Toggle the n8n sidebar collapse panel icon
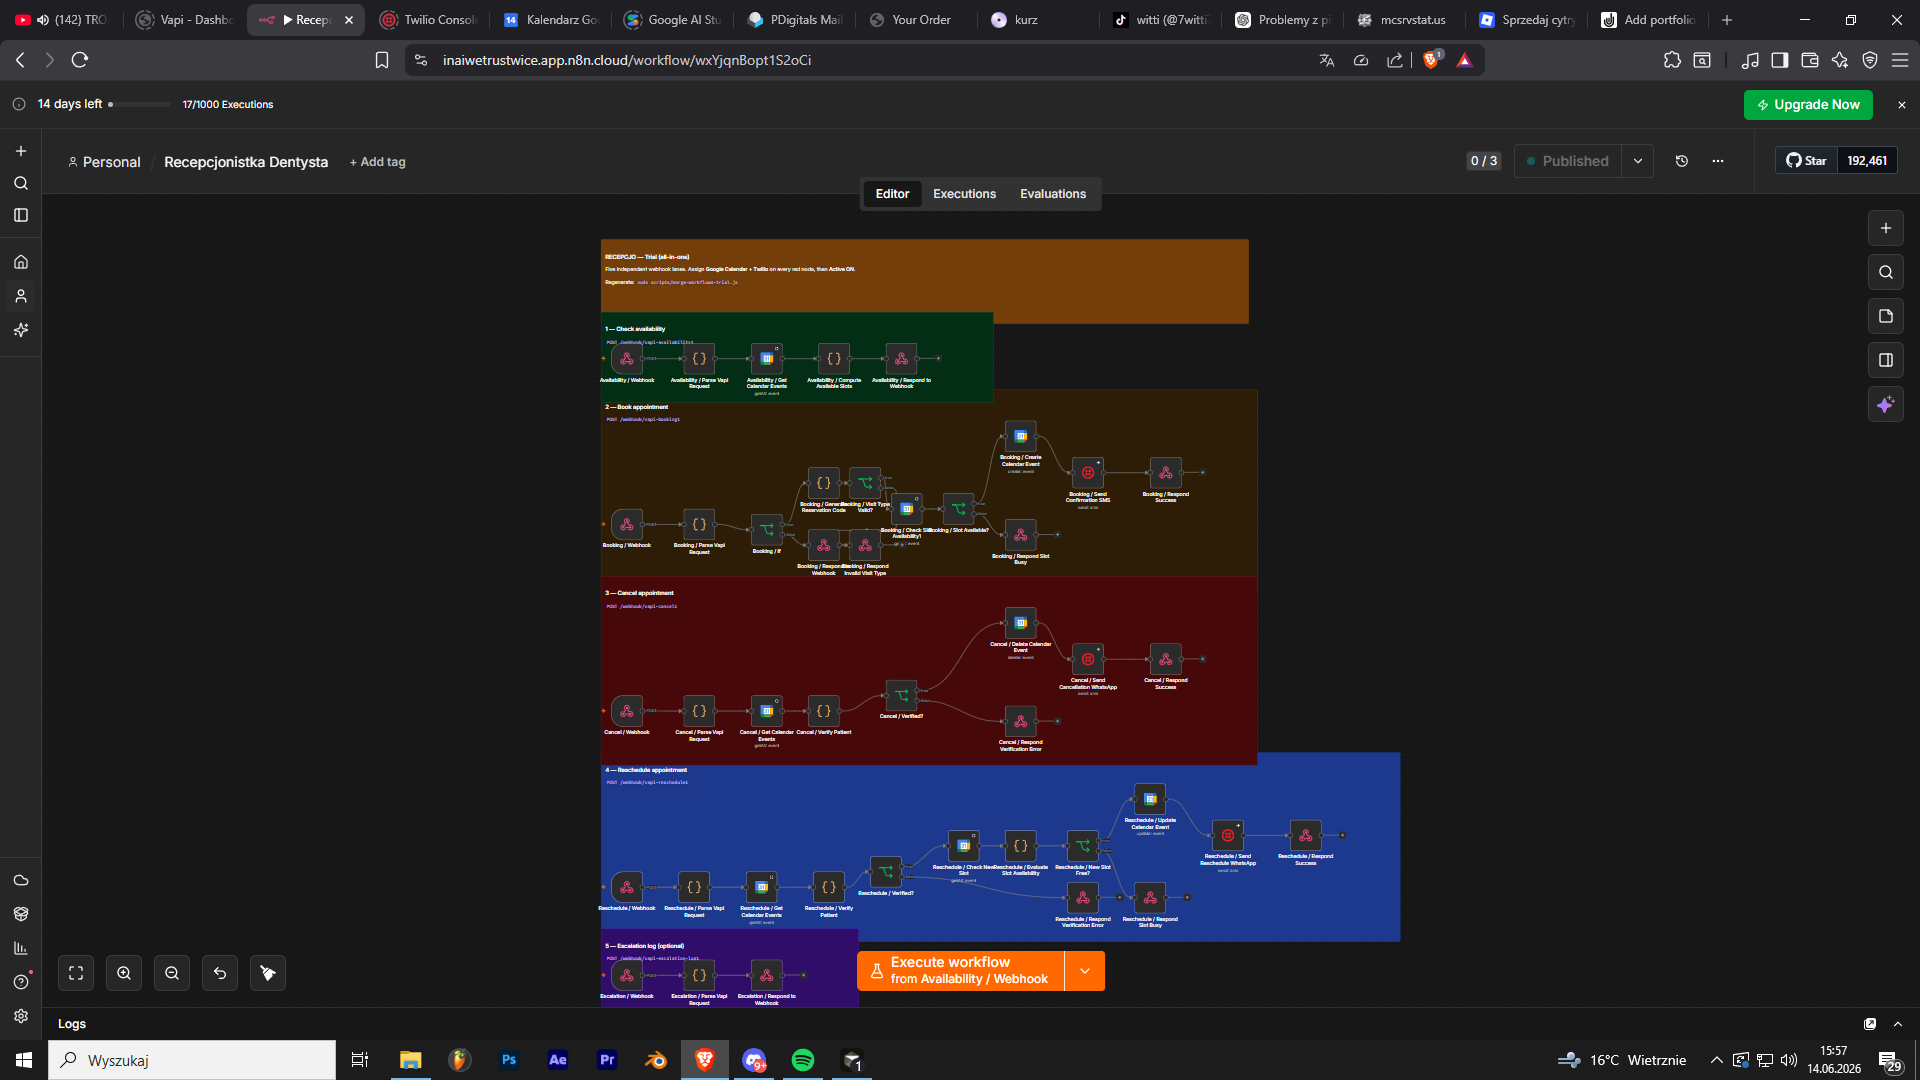 (x=21, y=215)
